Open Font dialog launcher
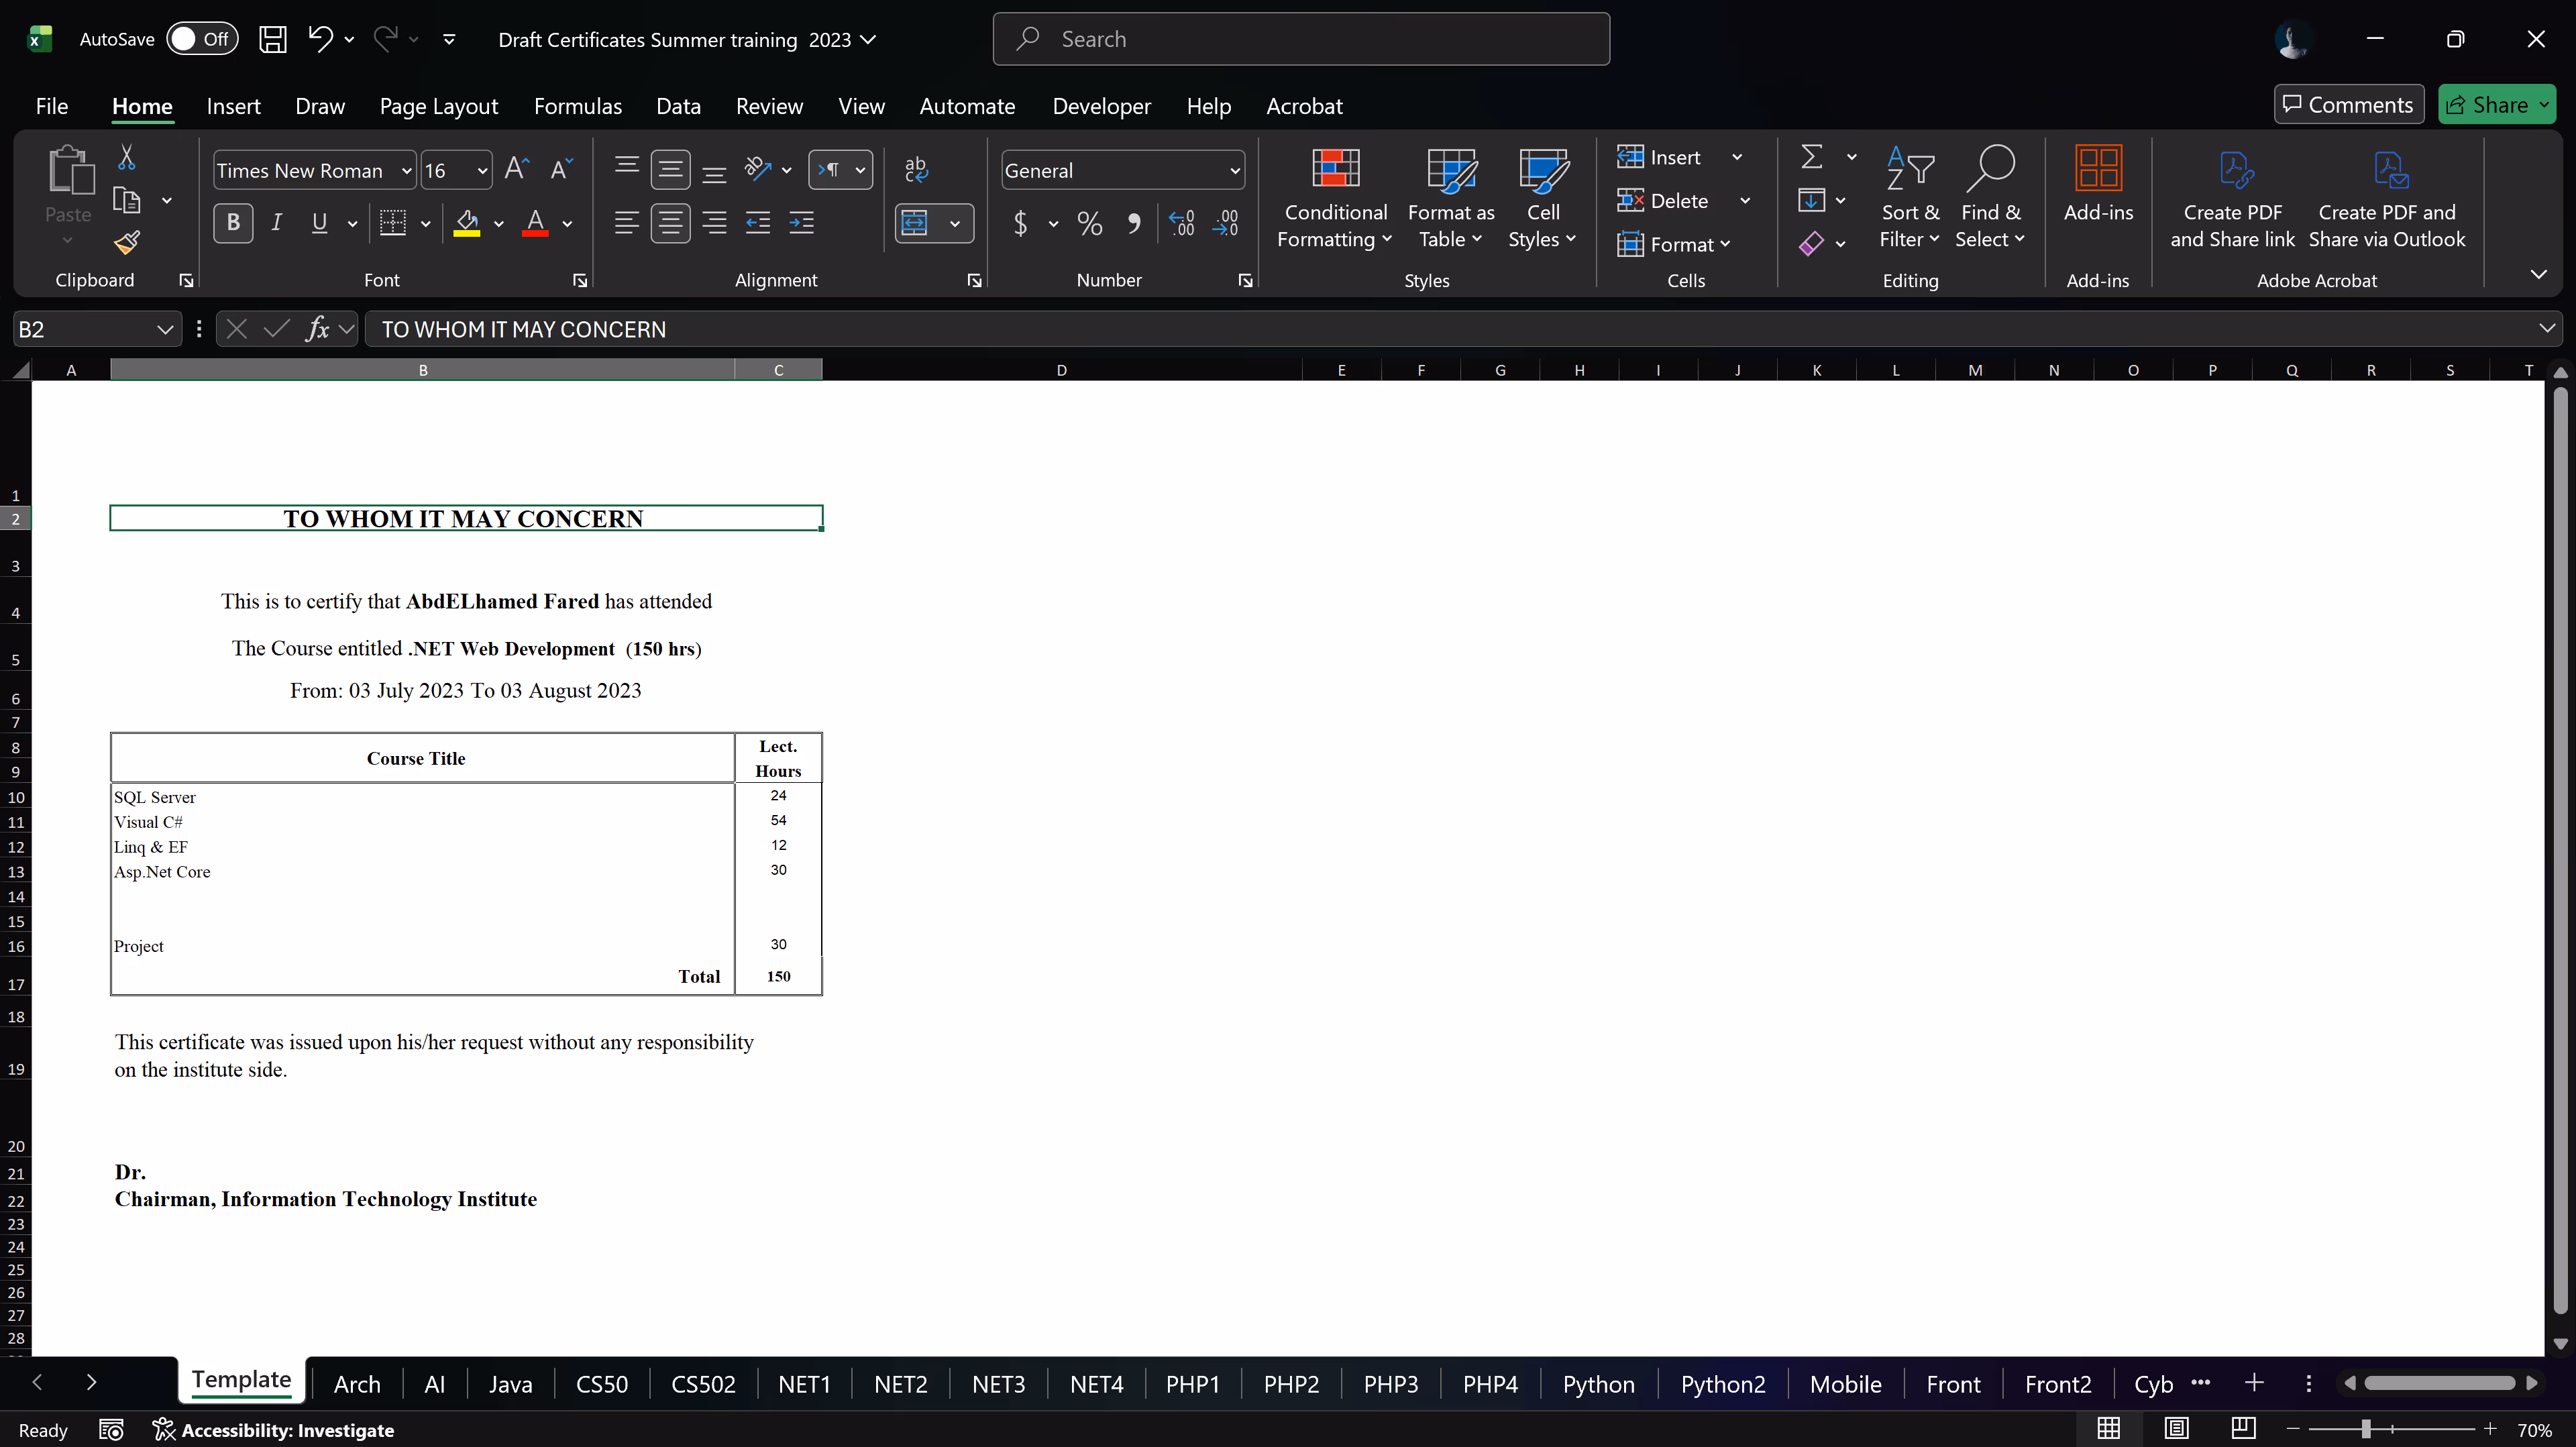Screen dimensions: 2576x1447 (x=580, y=281)
